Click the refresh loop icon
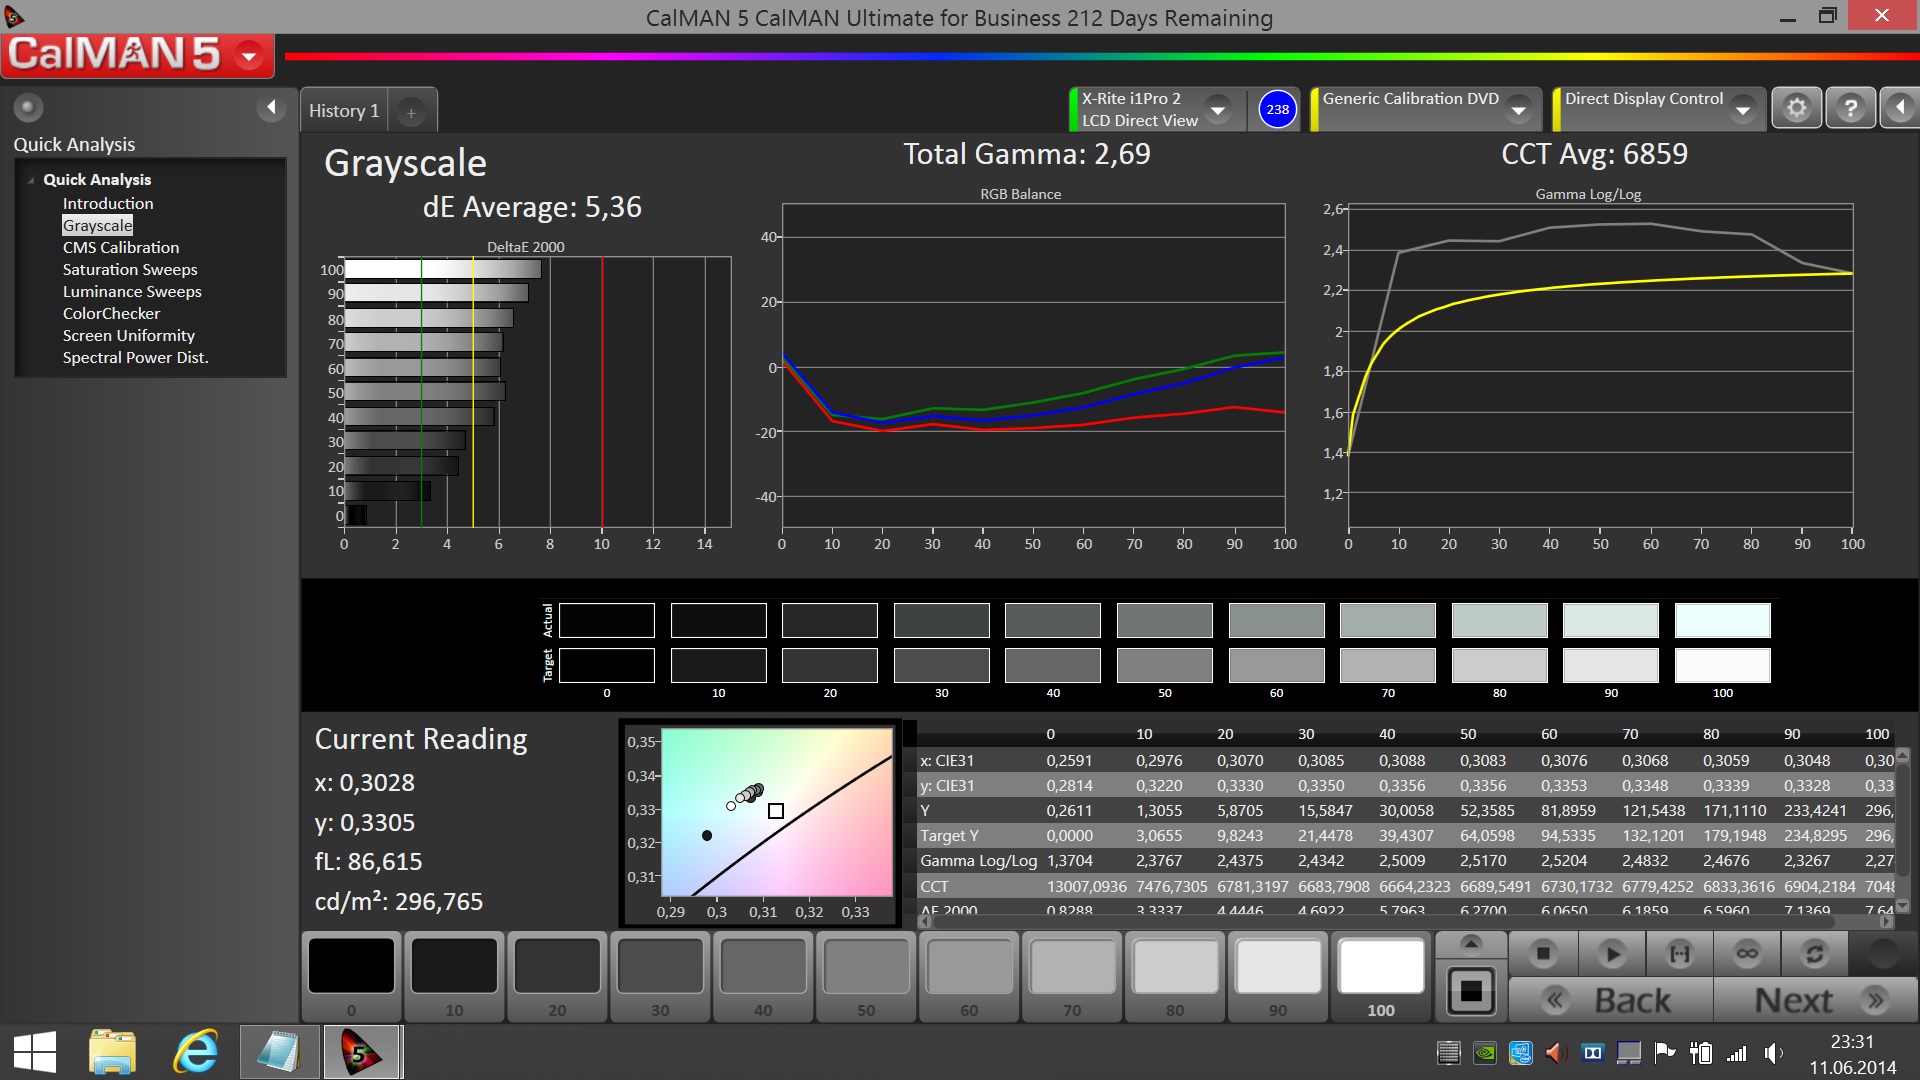This screenshot has width=1920, height=1080. pyautogui.click(x=1814, y=954)
